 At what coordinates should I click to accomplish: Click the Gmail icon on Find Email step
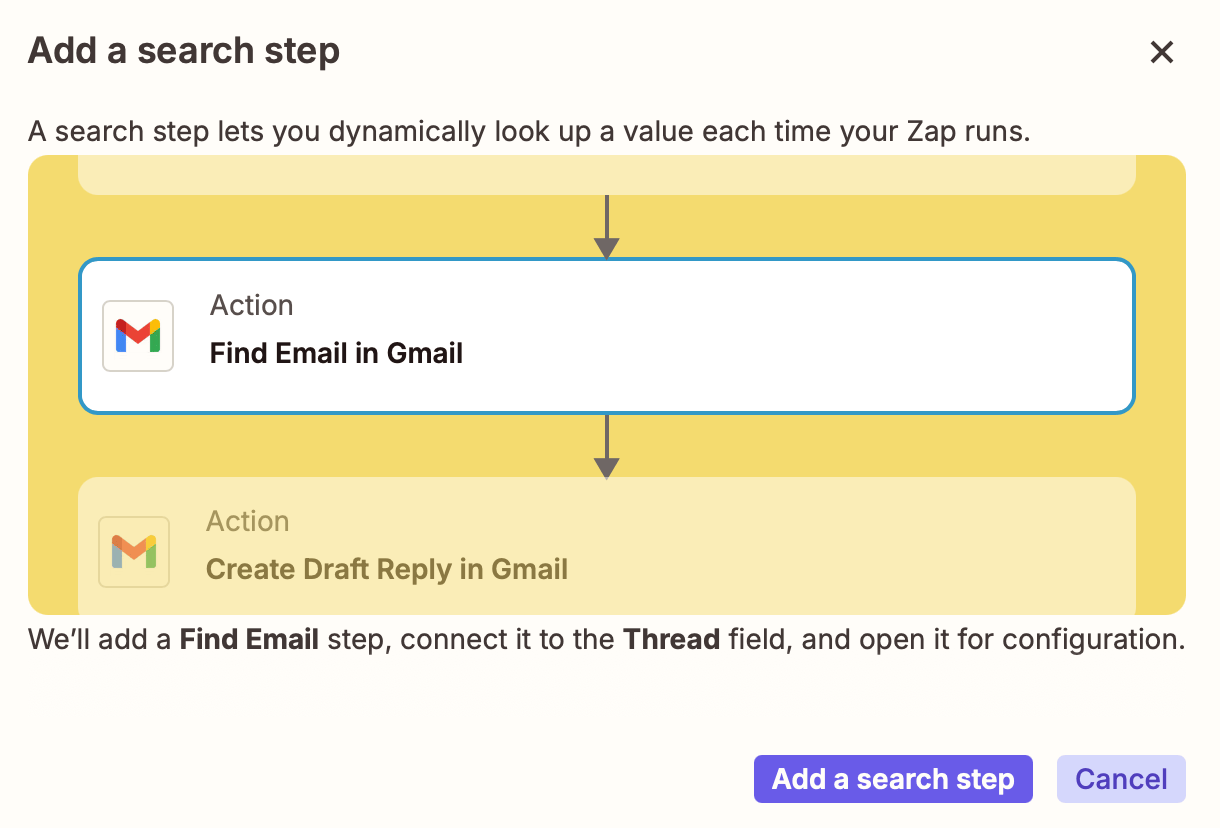click(x=138, y=336)
